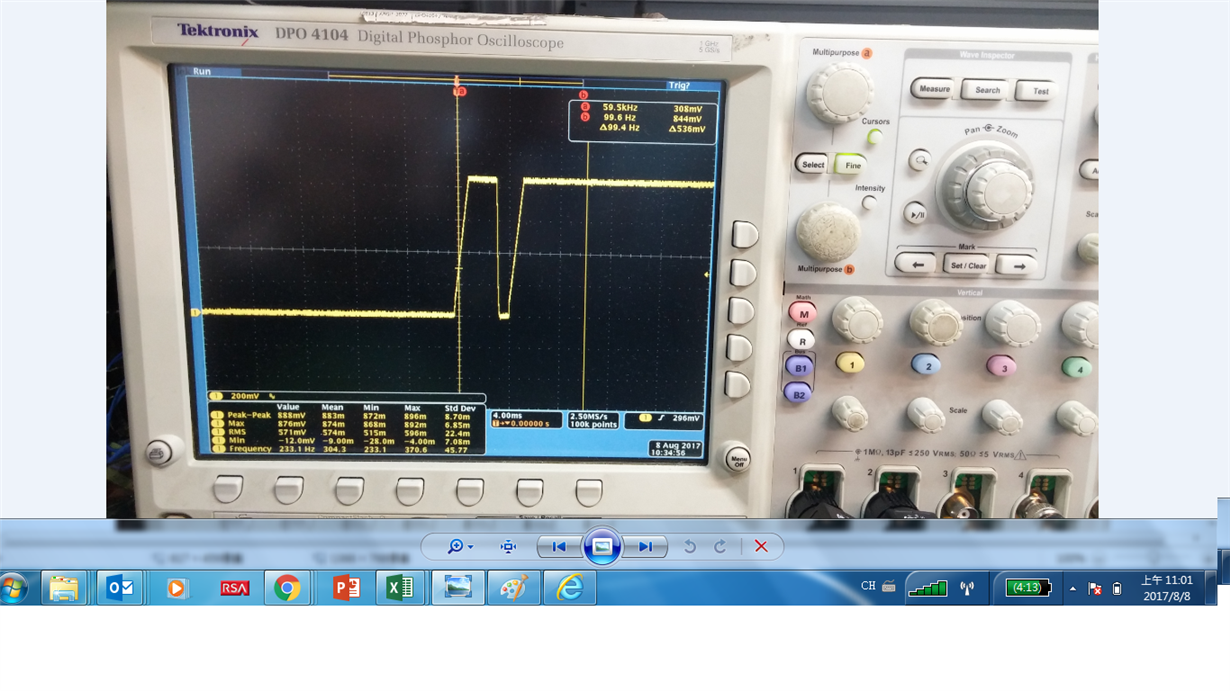The image size is (1230, 691).
Task: Go to the next picture
Action: pyautogui.click(x=645, y=546)
